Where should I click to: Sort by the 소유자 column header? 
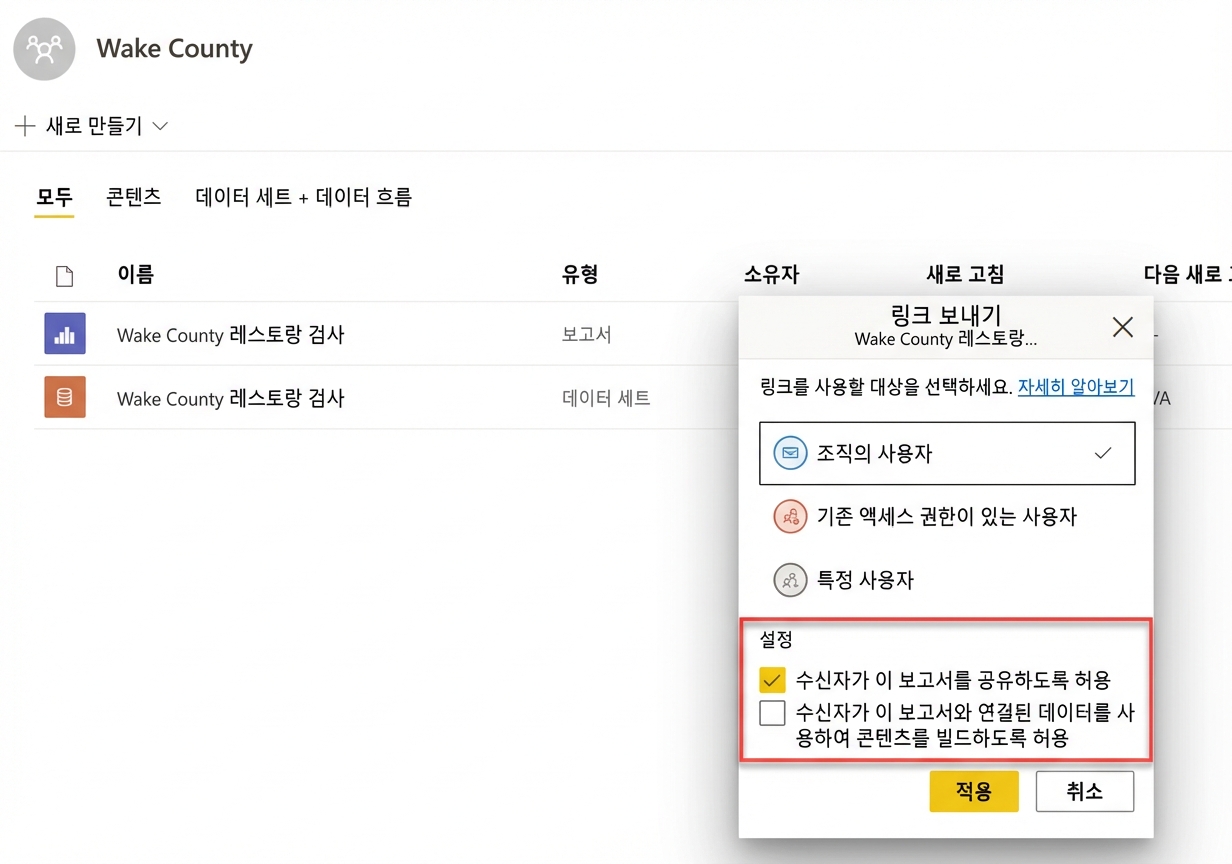coord(771,275)
